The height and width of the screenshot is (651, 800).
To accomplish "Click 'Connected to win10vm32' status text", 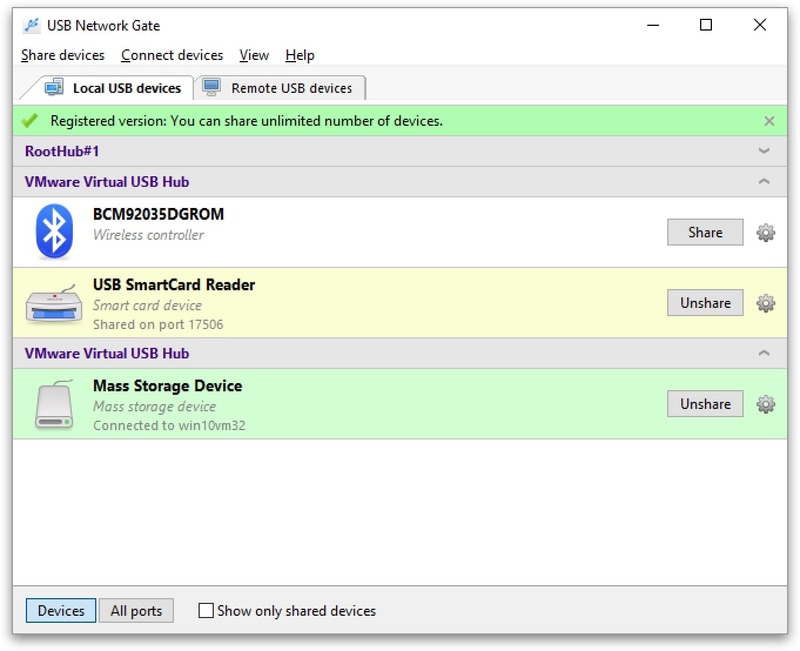I will (x=169, y=425).
